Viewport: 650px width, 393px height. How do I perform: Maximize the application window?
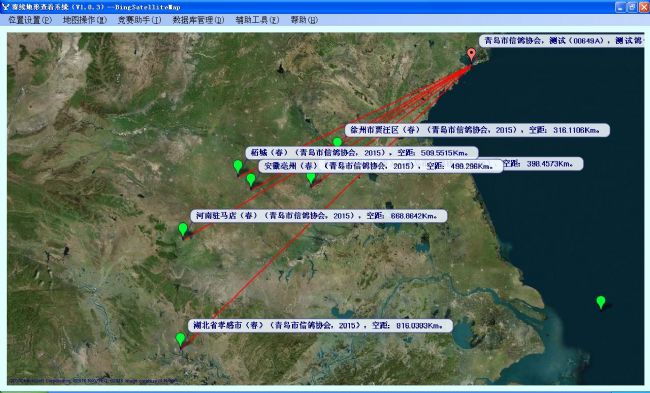pyautogui.click(x=632, y=7)
